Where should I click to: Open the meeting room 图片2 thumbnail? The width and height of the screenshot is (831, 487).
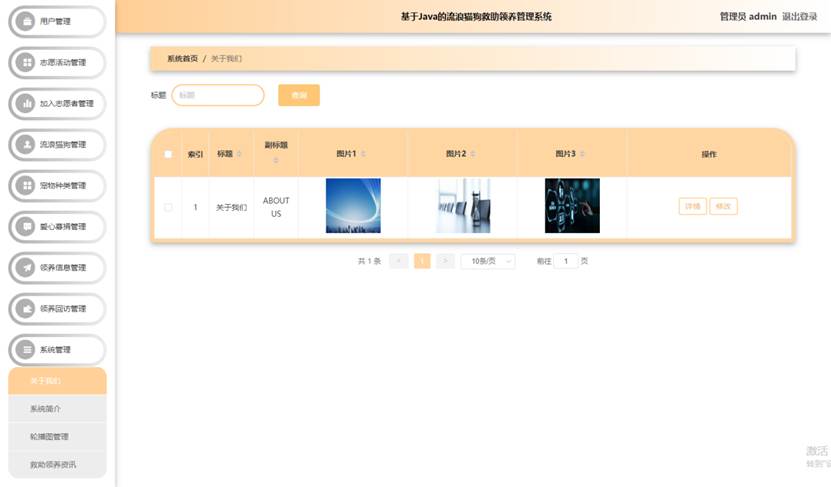tap(463, 206)
